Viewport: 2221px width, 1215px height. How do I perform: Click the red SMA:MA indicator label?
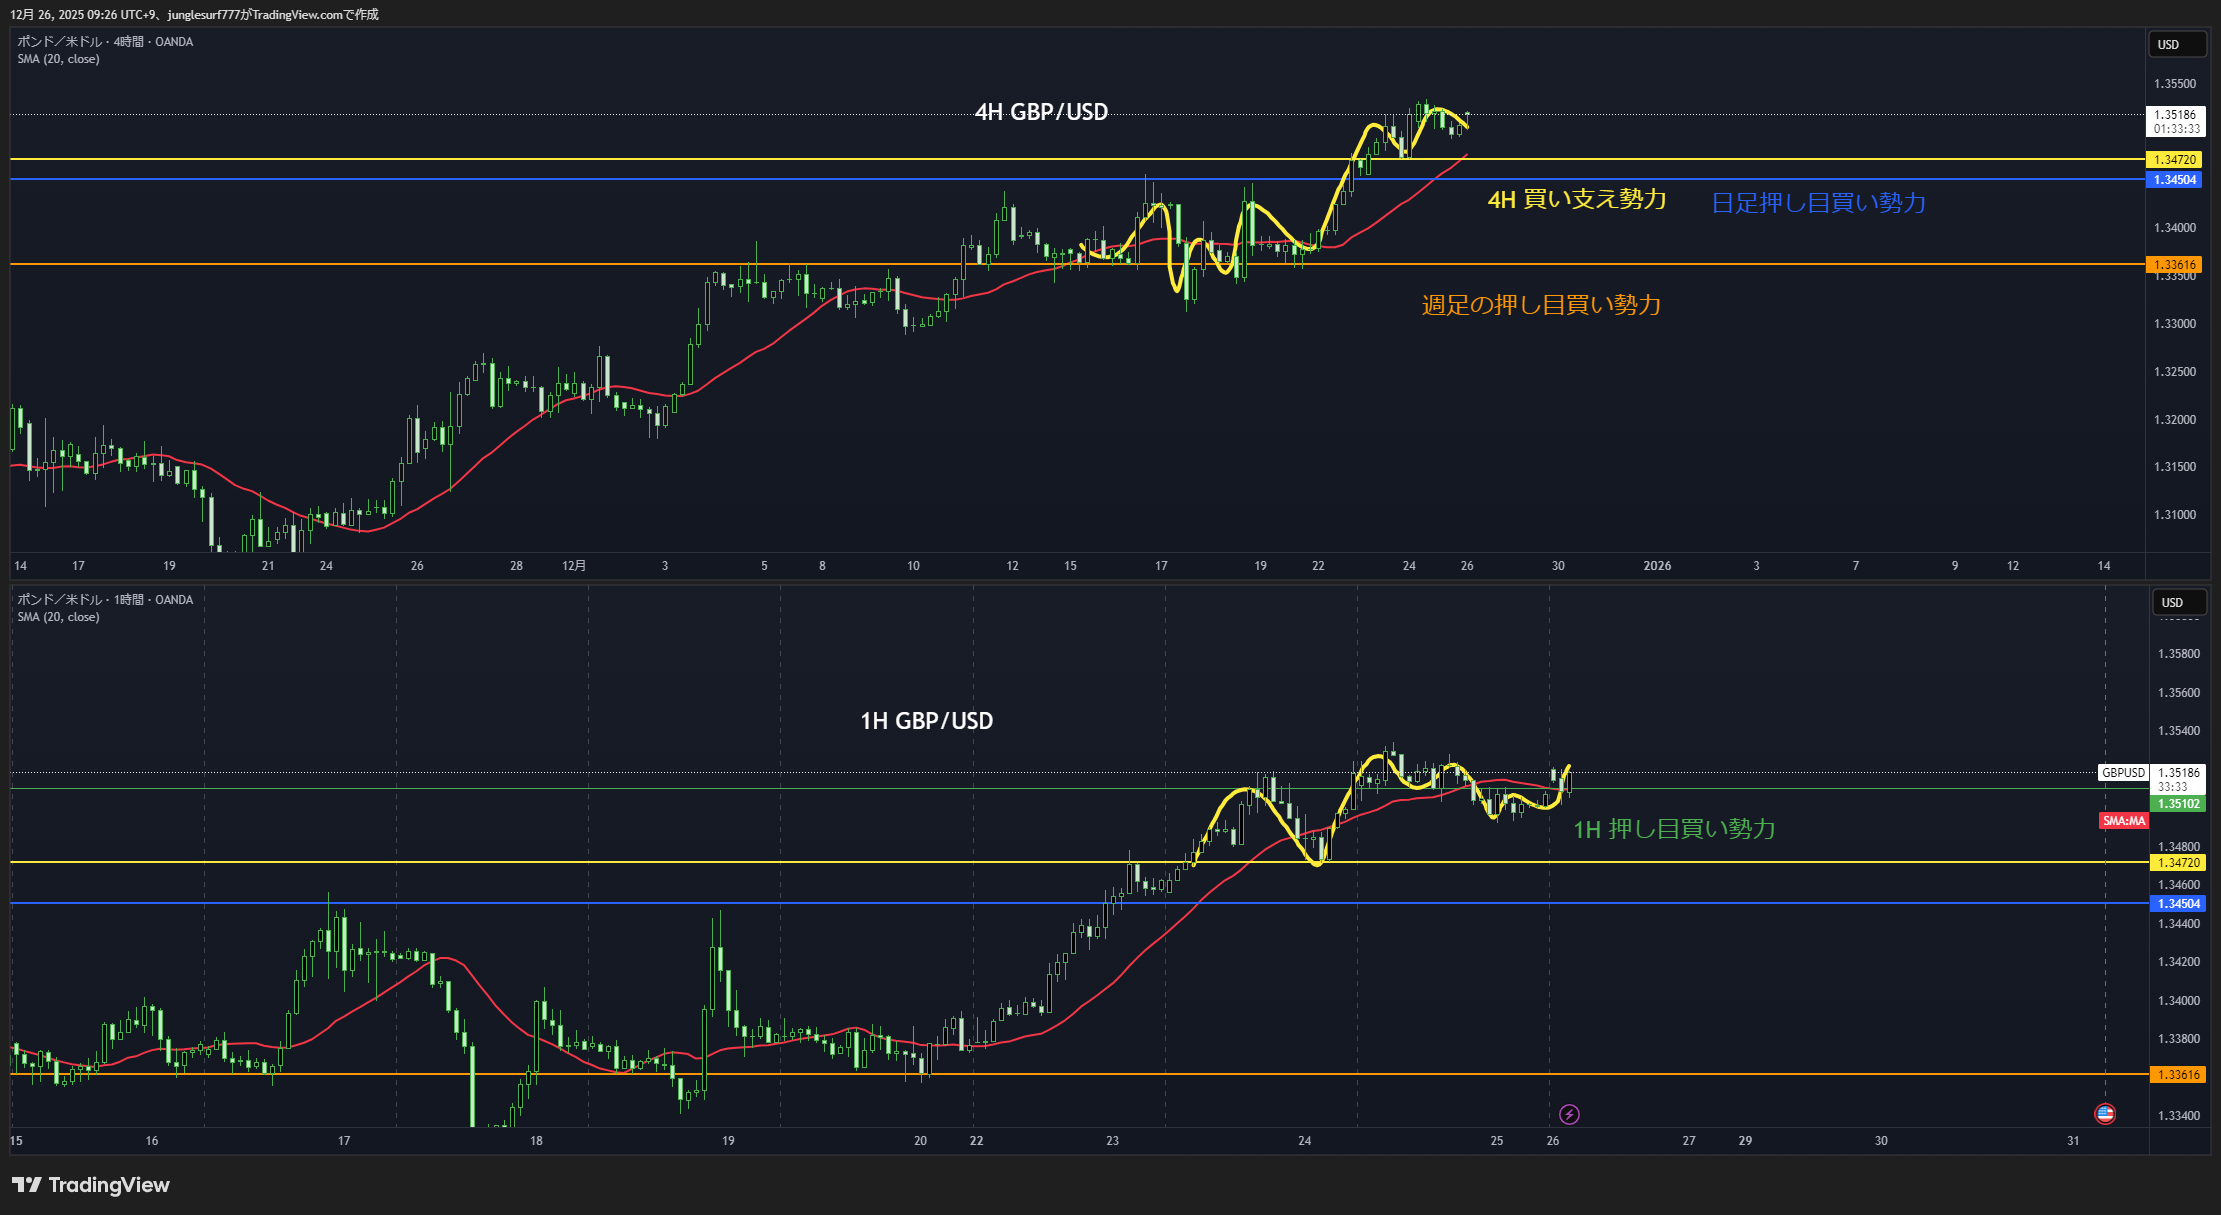(2124, 821)
